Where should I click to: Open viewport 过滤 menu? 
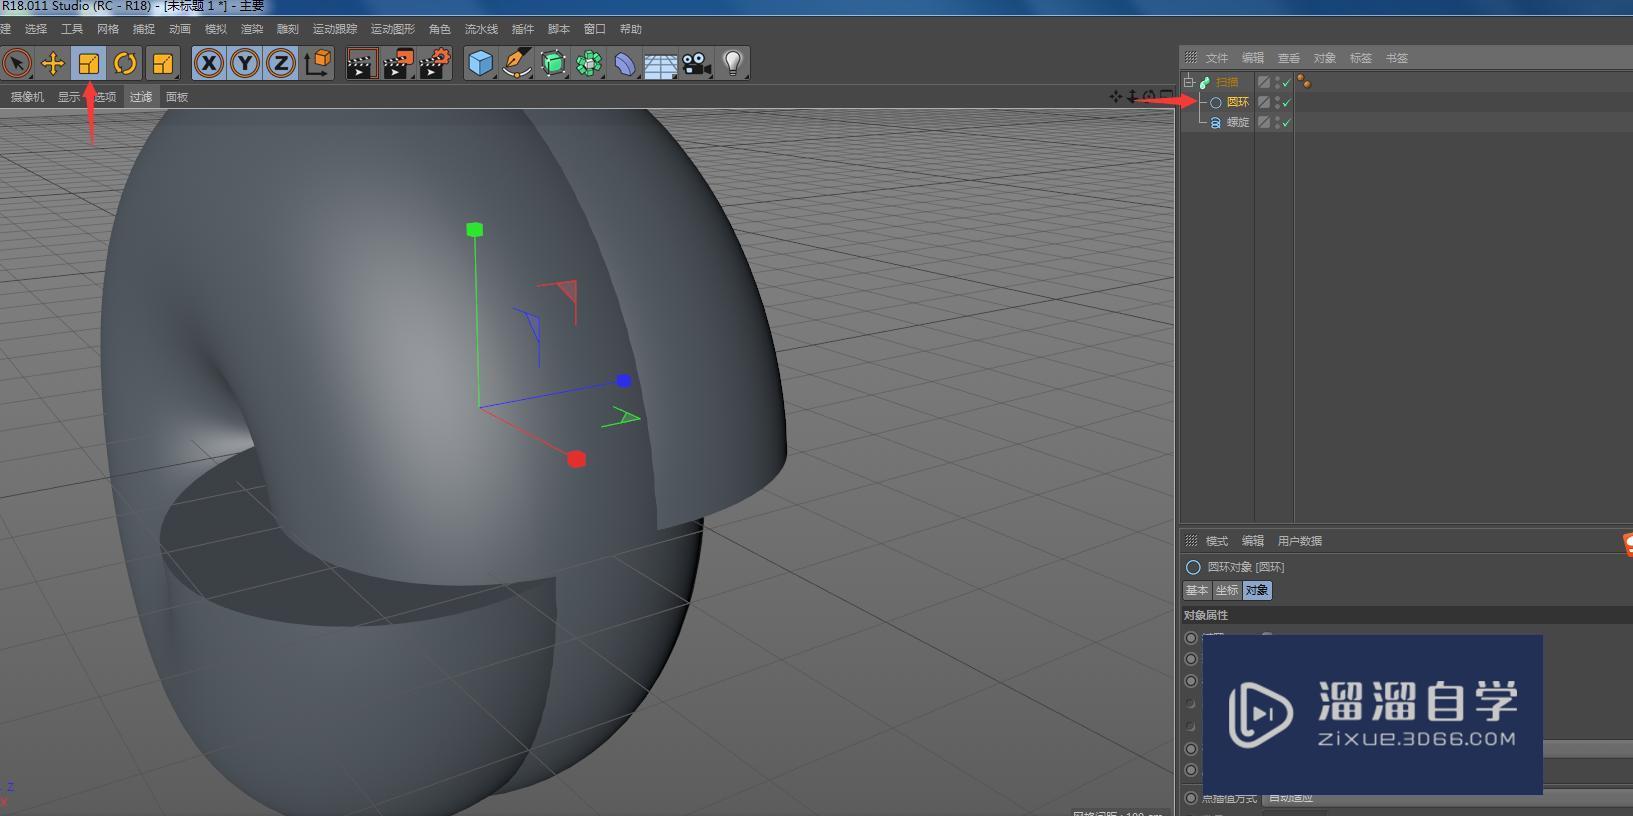[141, 97]
